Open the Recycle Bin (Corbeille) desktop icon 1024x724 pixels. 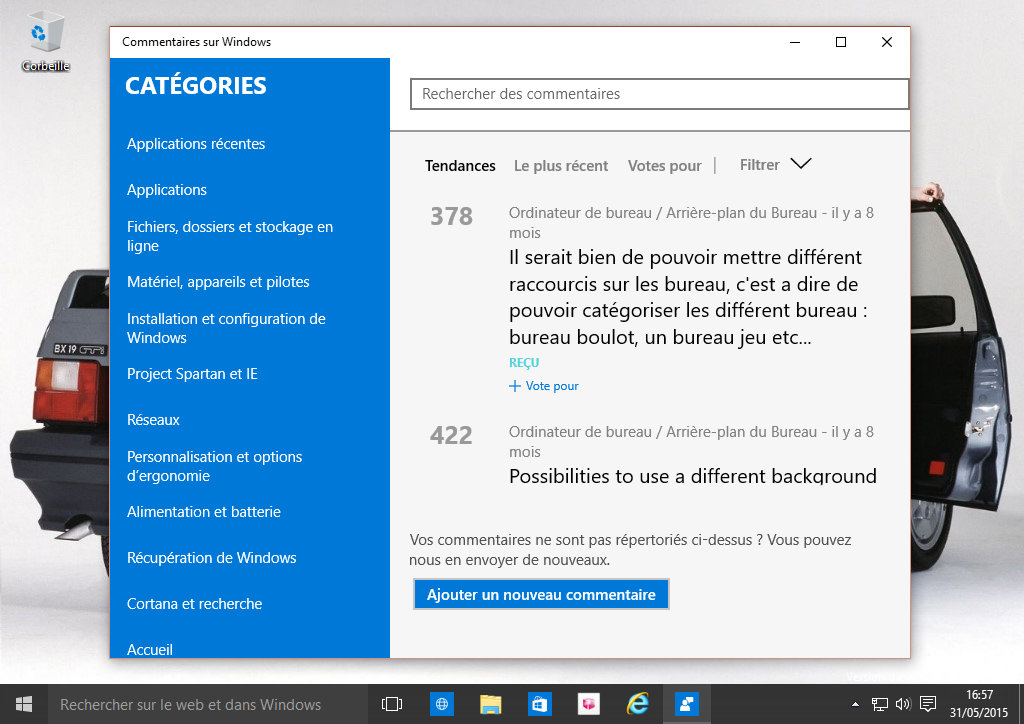click(x=44, y=40)
